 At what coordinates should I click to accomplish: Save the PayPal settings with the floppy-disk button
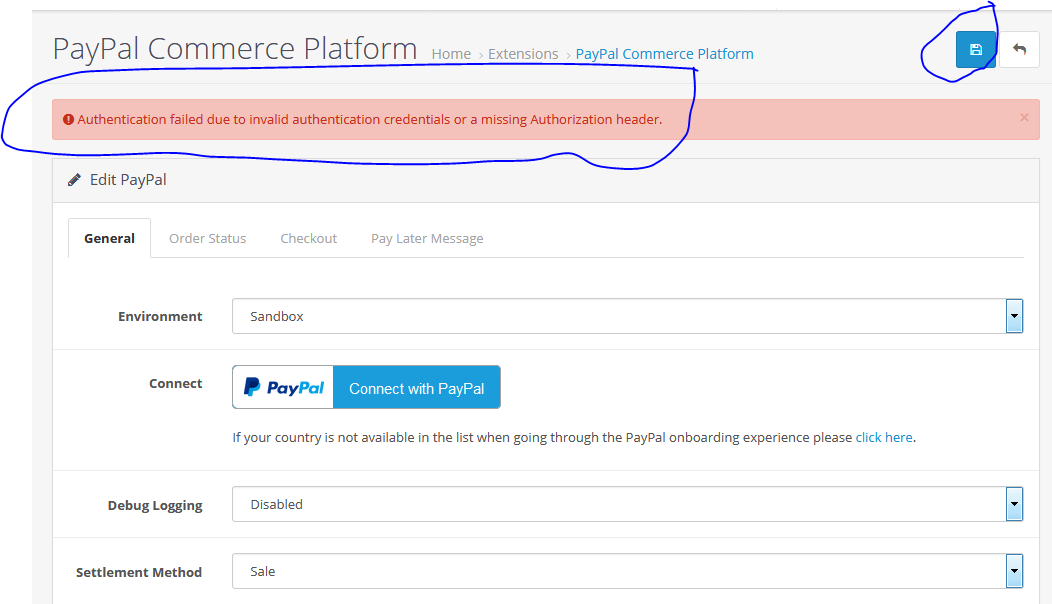pos(976,50)
